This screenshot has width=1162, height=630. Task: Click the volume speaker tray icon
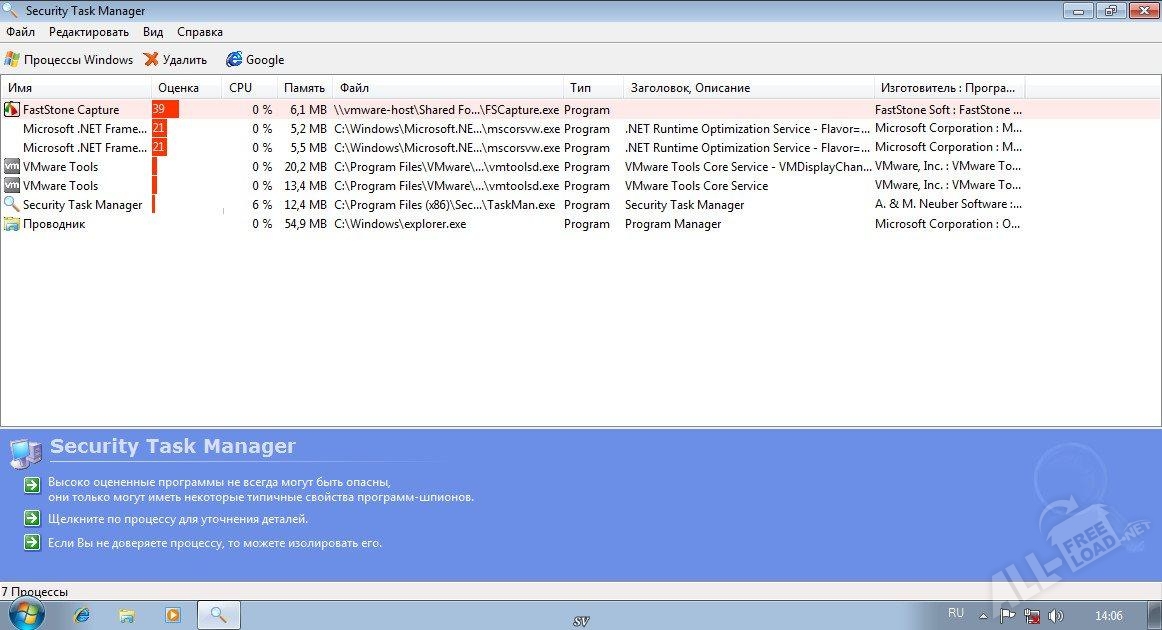(x=1055, y=615)
